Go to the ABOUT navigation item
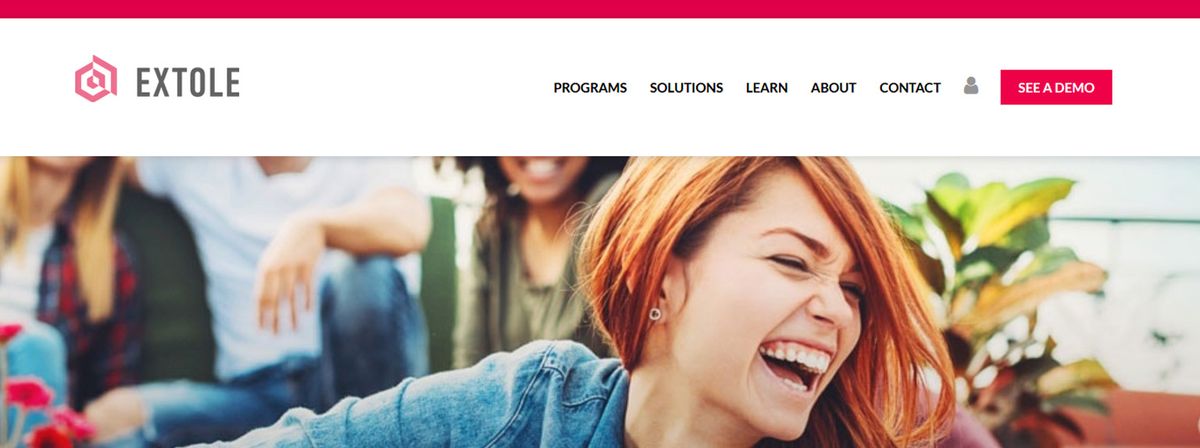This screenshot has height=448, width=1200. pyautogui.click(x=833, y=88)
